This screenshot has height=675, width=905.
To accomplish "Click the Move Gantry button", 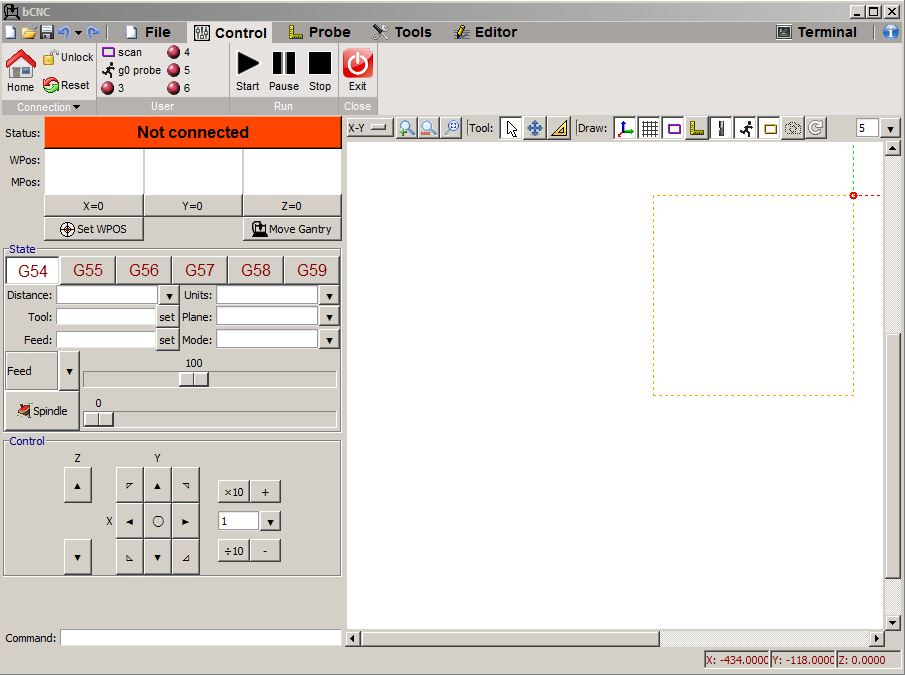I will (x=291, y=229).
